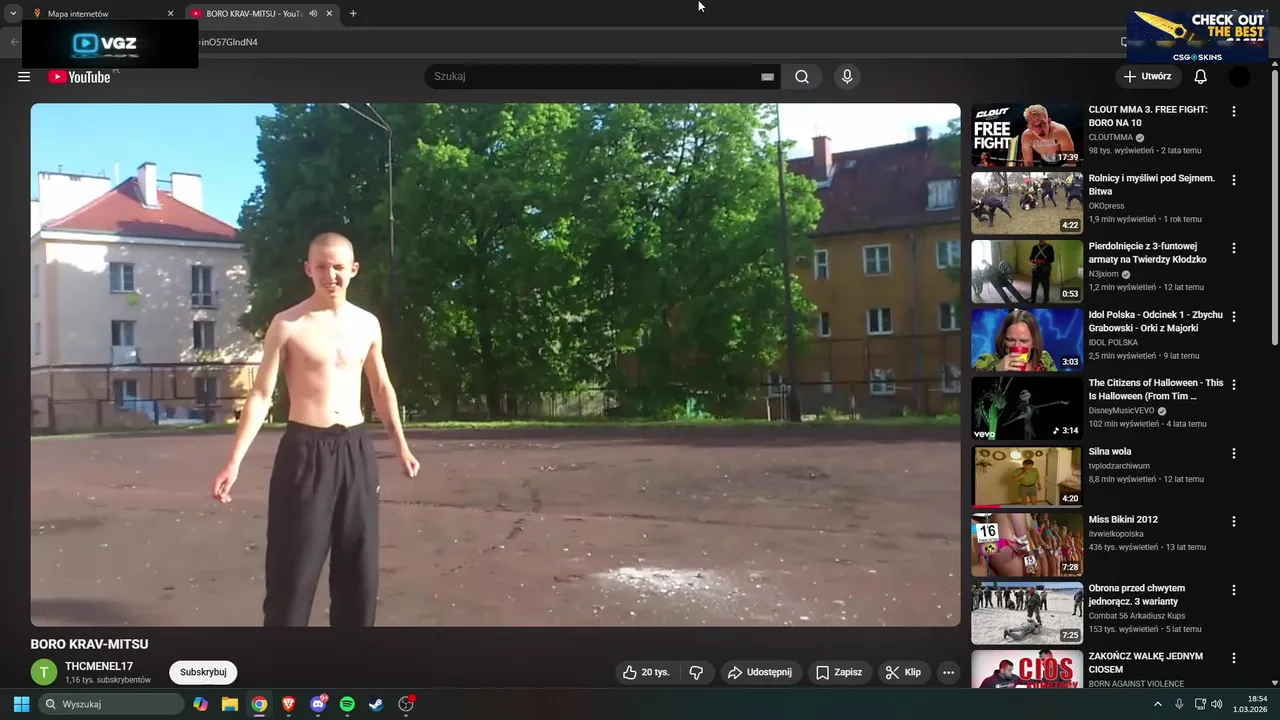Open CLOUT MMA 3 FREE FIGHT title

tap(1148, 116)
